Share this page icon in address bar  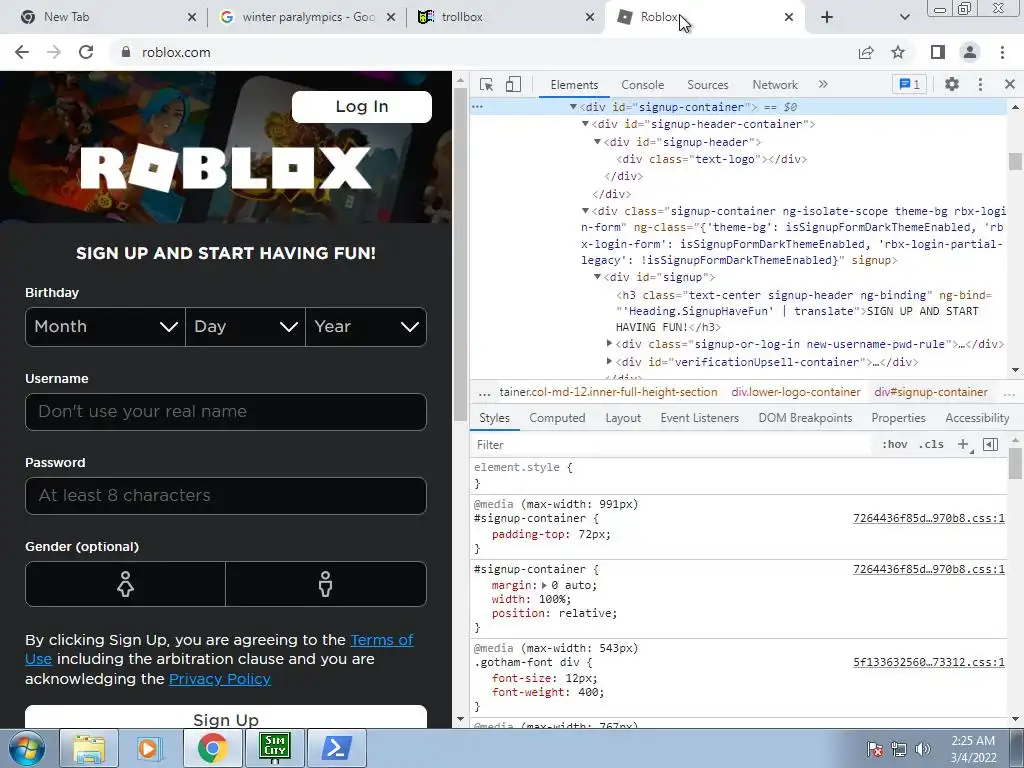pos(866,52)
